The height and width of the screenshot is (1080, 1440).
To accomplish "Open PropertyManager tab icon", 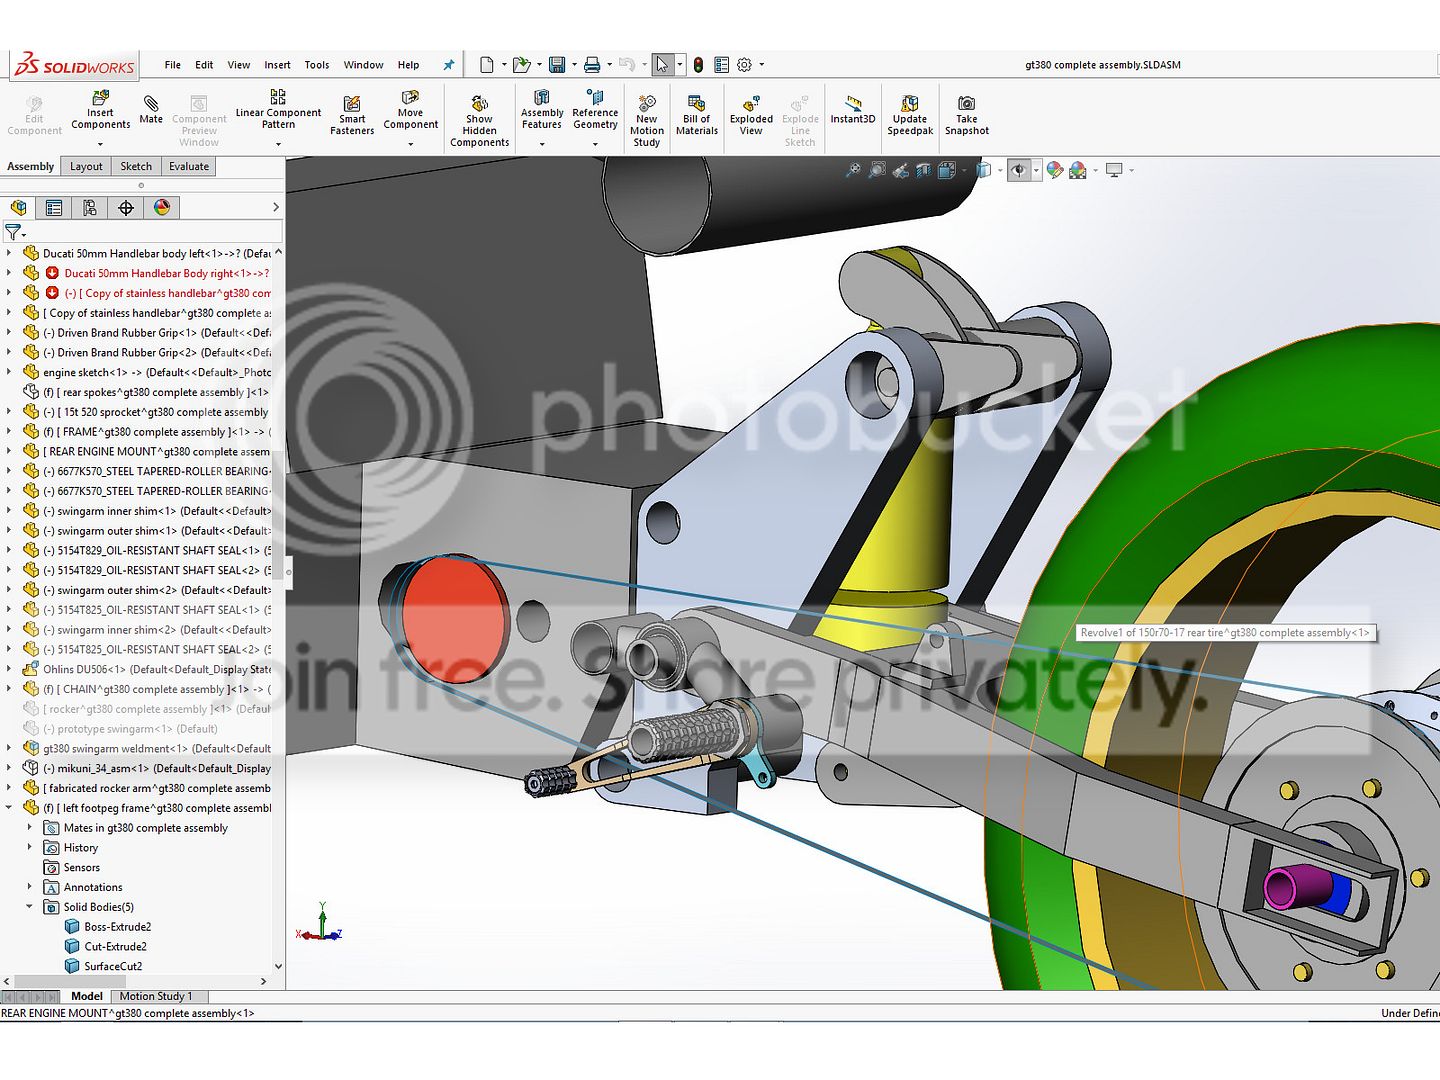I will [x=54, y=207].
